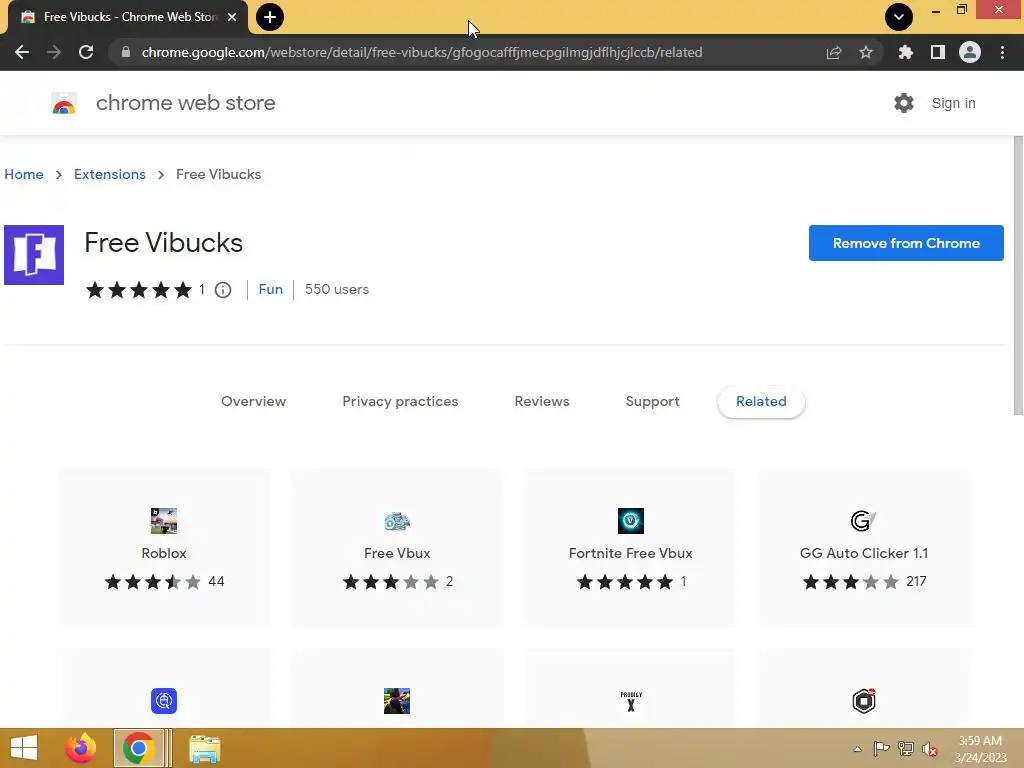Click the 550 users text
Image resolution: width=1024 pixels, height=768 pixels.
(x=337, y=289)
